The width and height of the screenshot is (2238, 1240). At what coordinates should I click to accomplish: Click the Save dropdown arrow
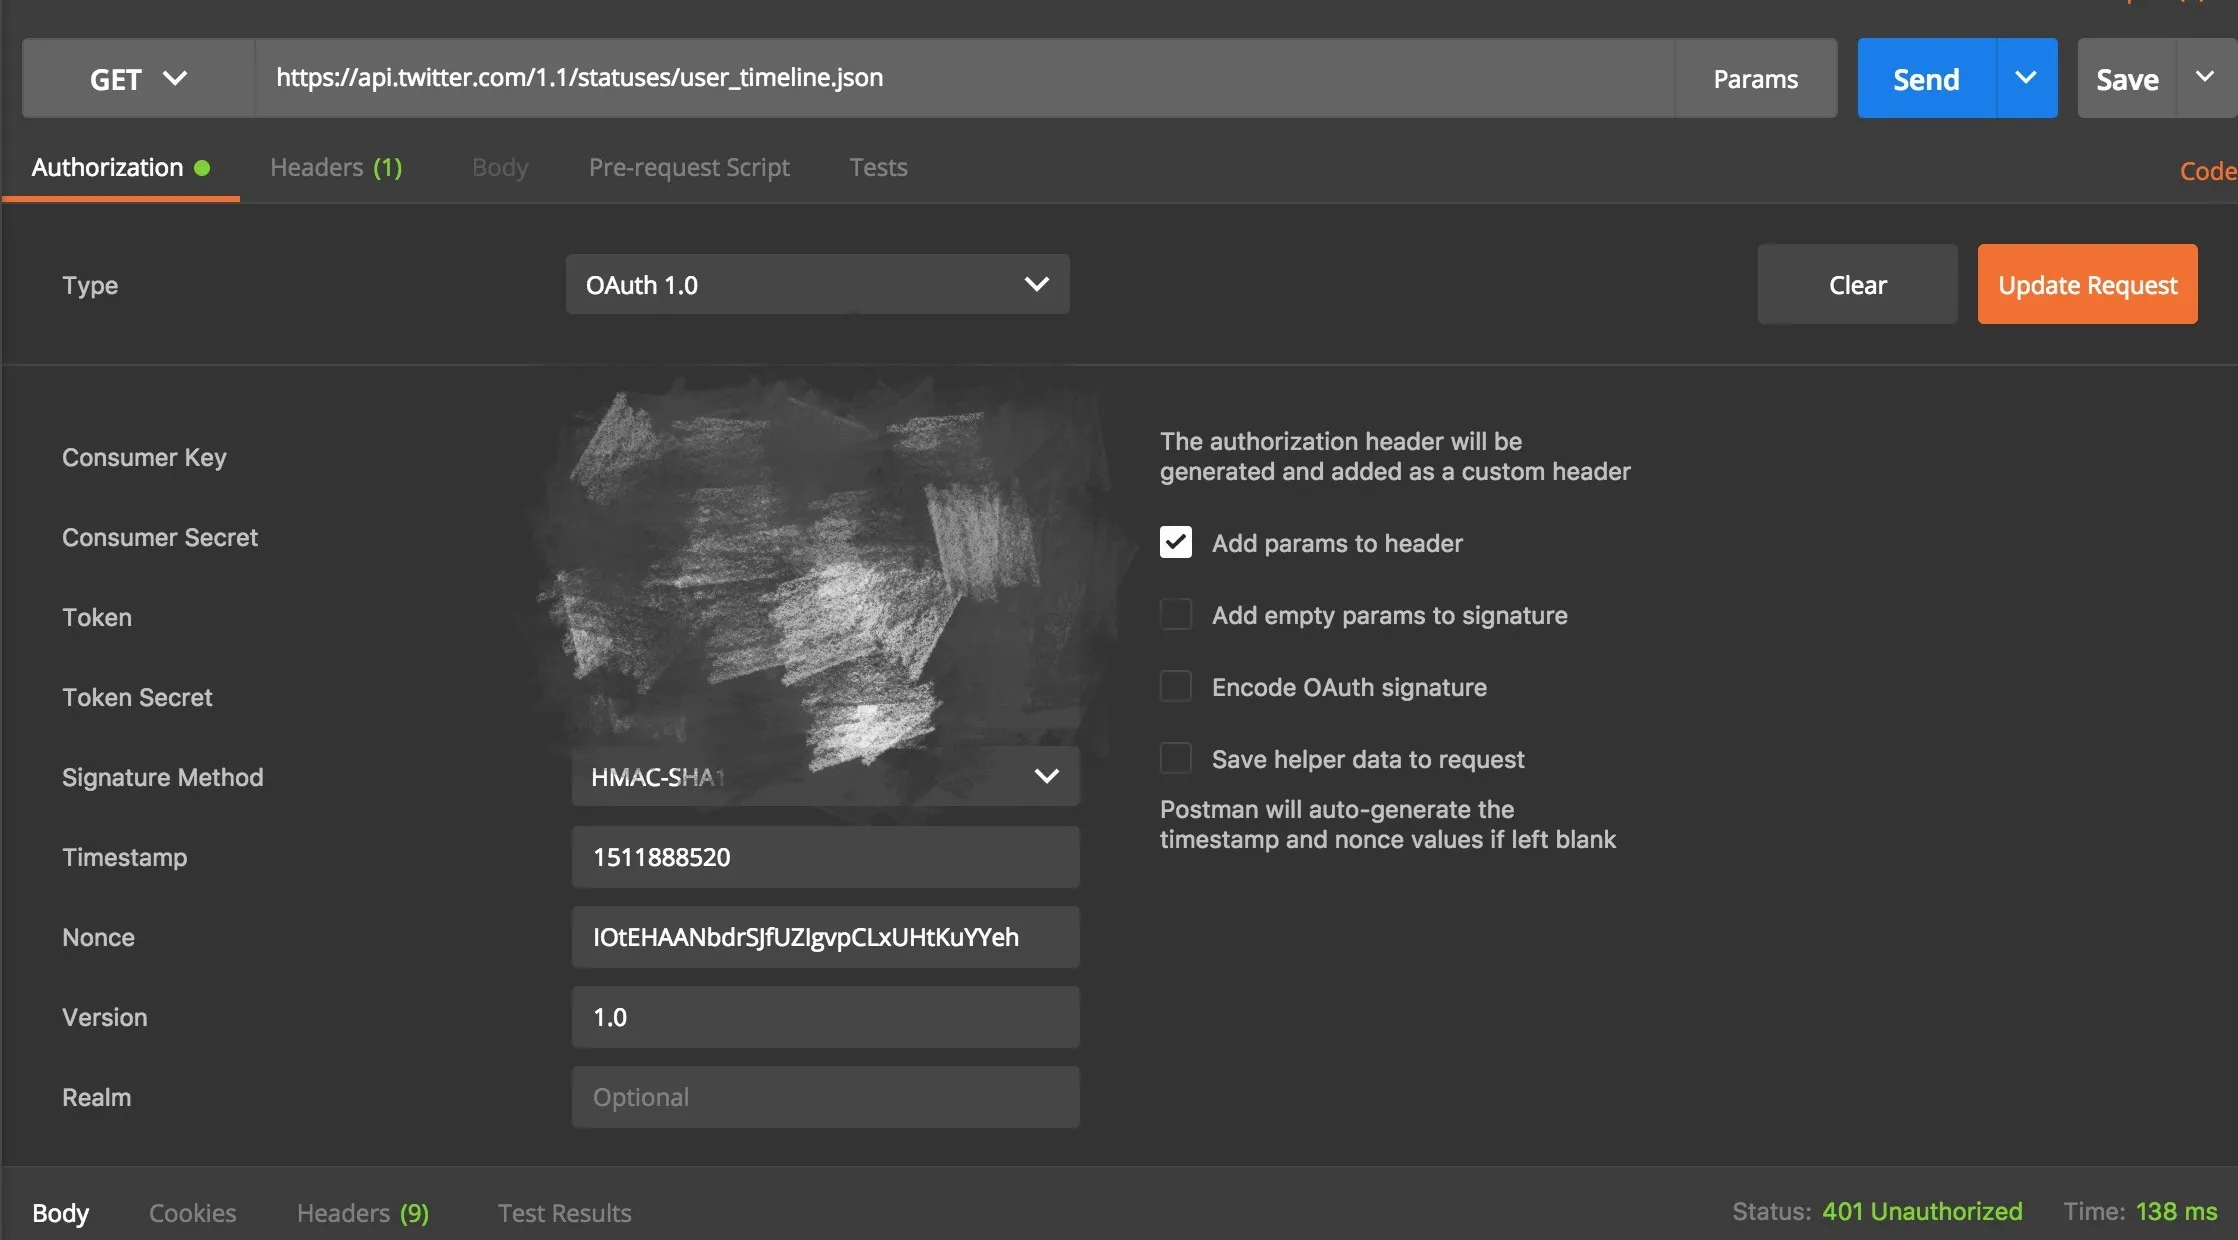tap(2205, 78)
